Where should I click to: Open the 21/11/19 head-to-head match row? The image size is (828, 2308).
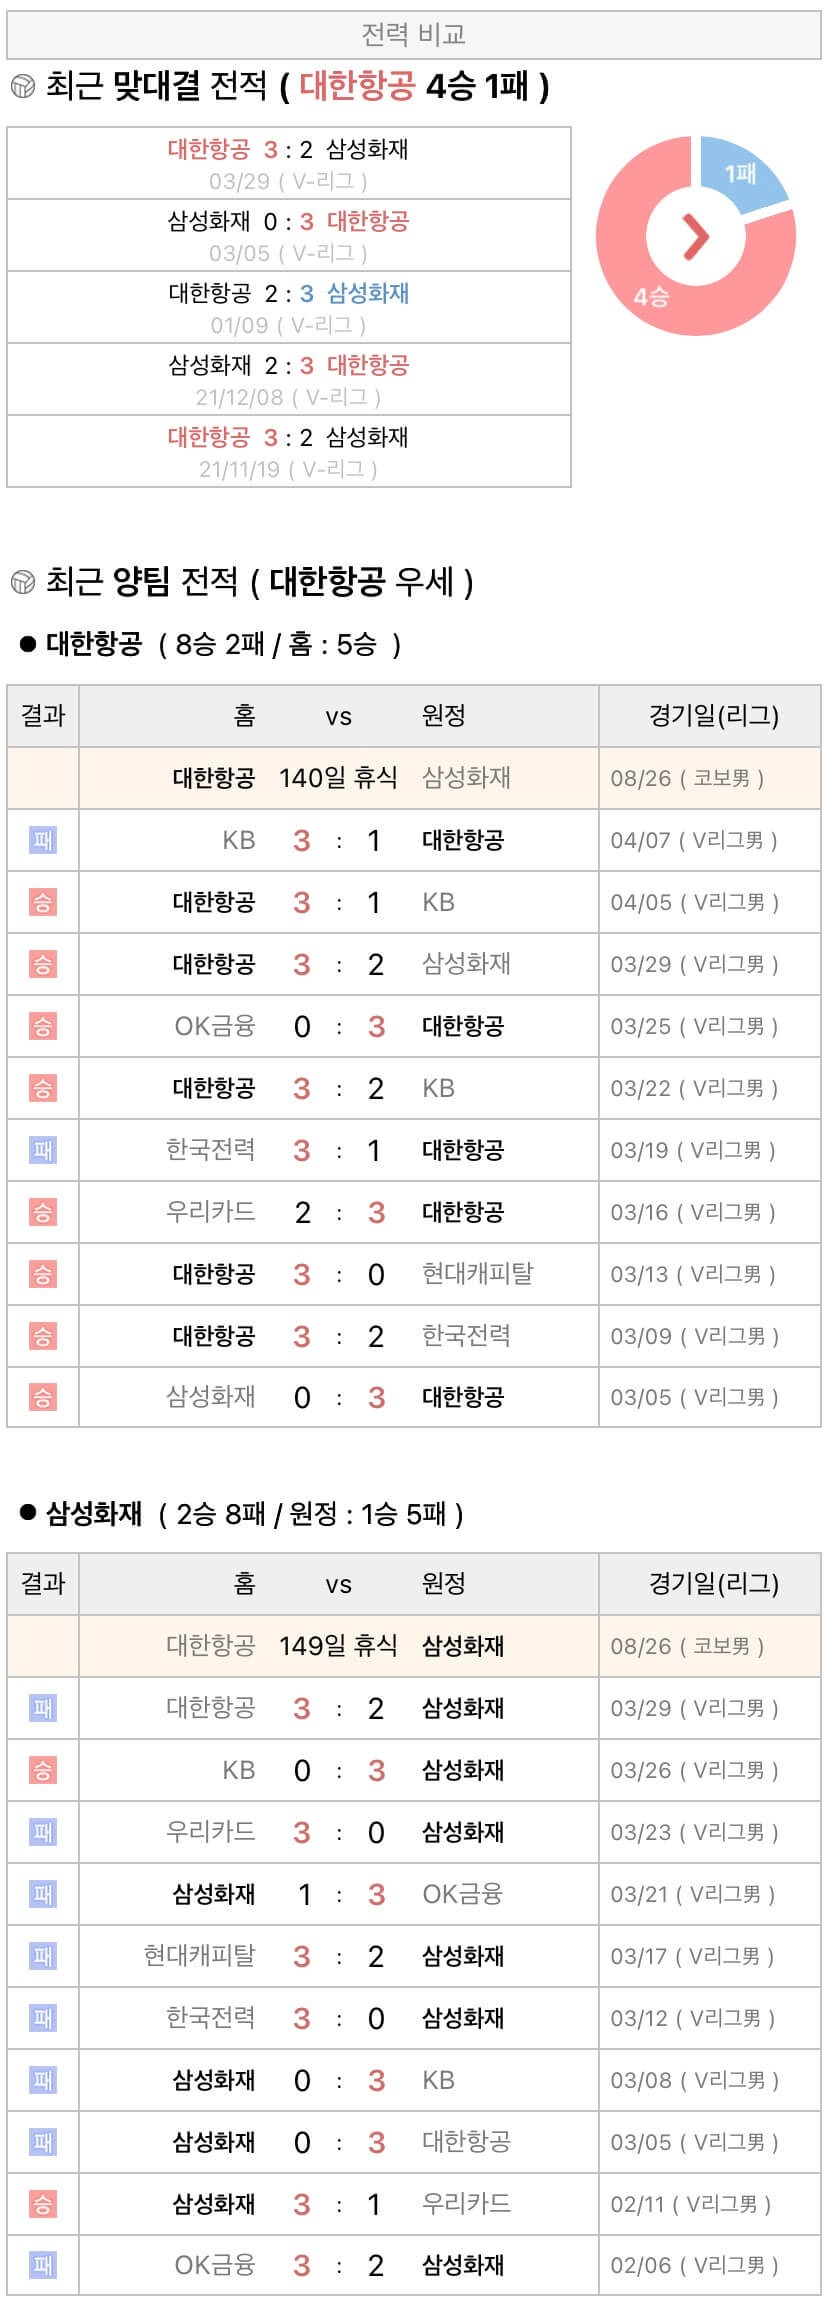coord(288,452)
